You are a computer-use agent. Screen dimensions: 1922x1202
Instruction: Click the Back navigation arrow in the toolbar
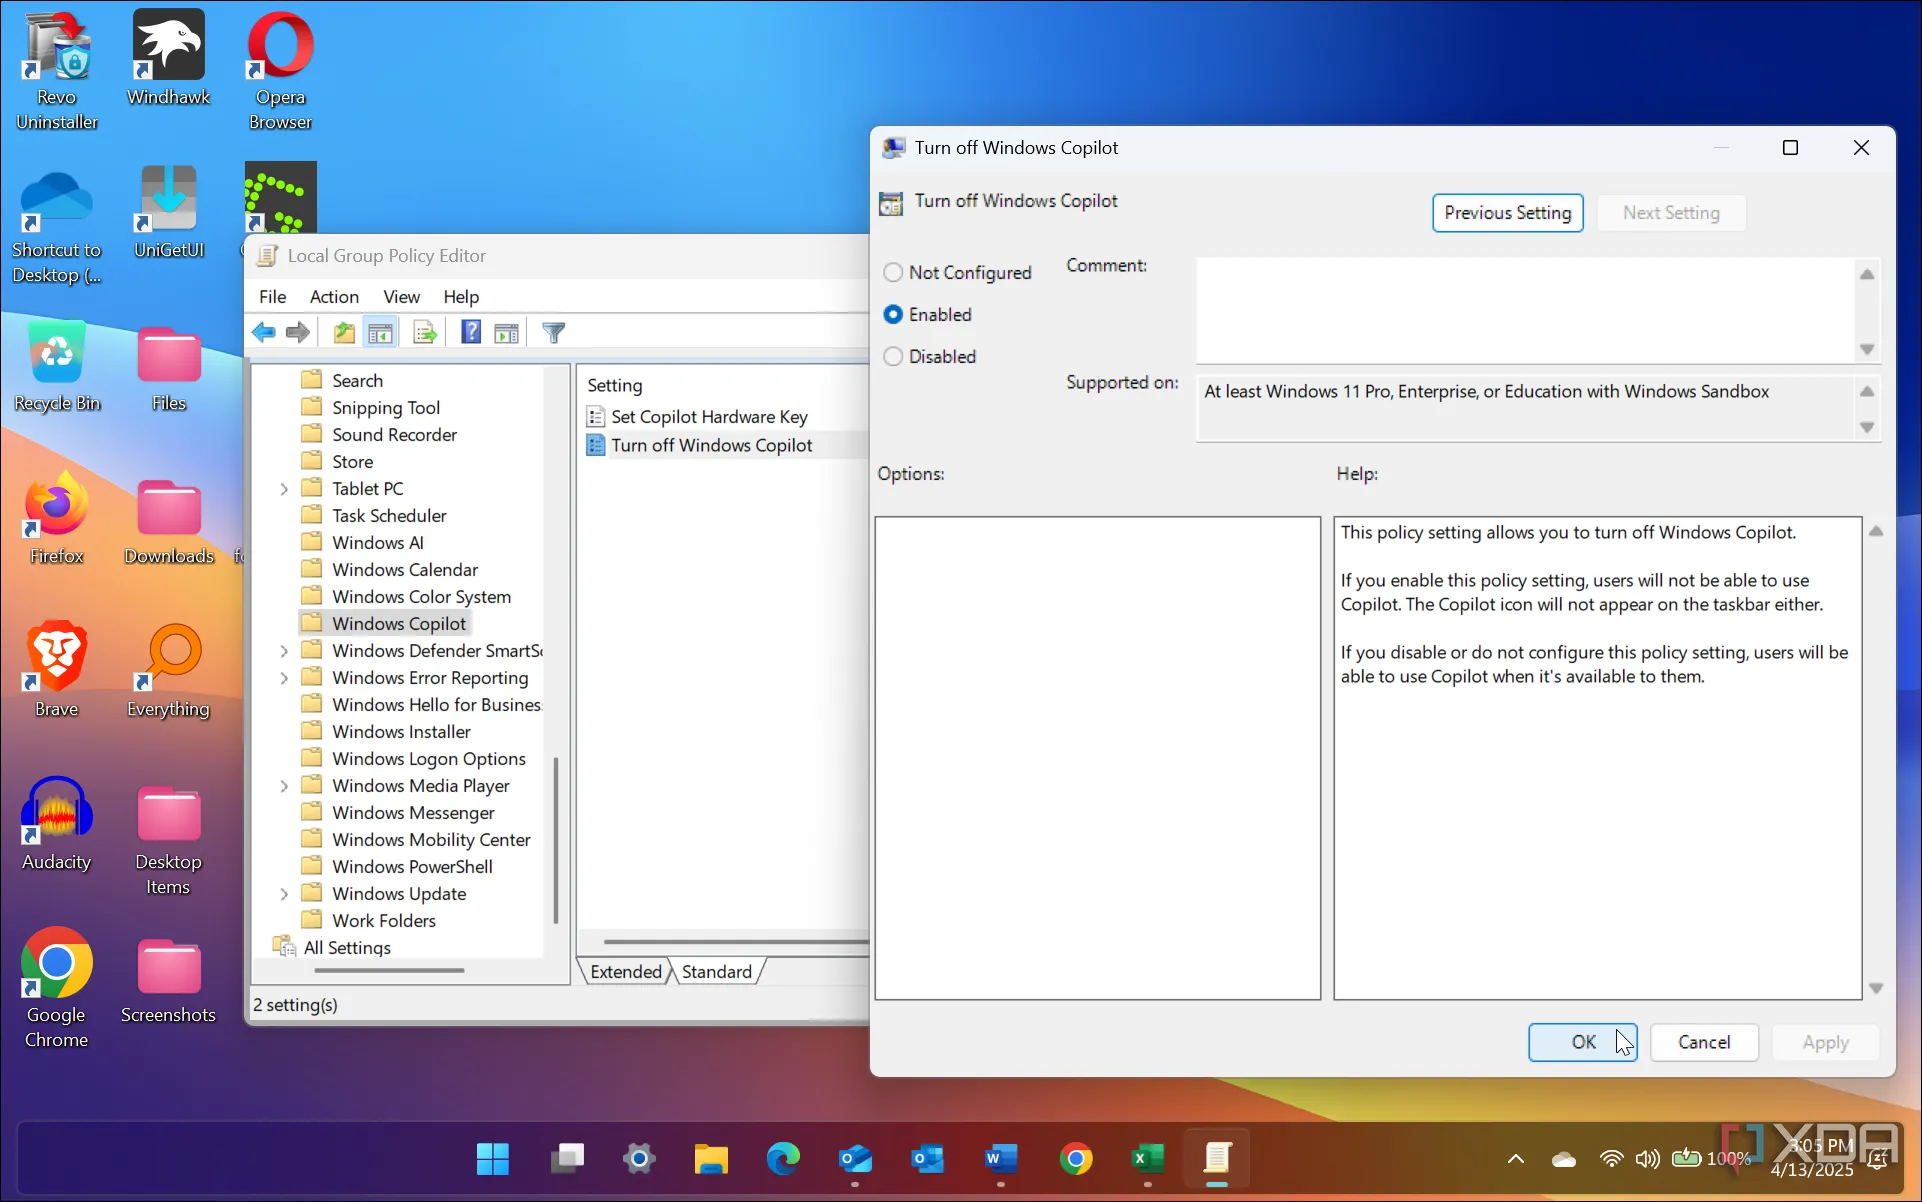(x=264, y=332)
